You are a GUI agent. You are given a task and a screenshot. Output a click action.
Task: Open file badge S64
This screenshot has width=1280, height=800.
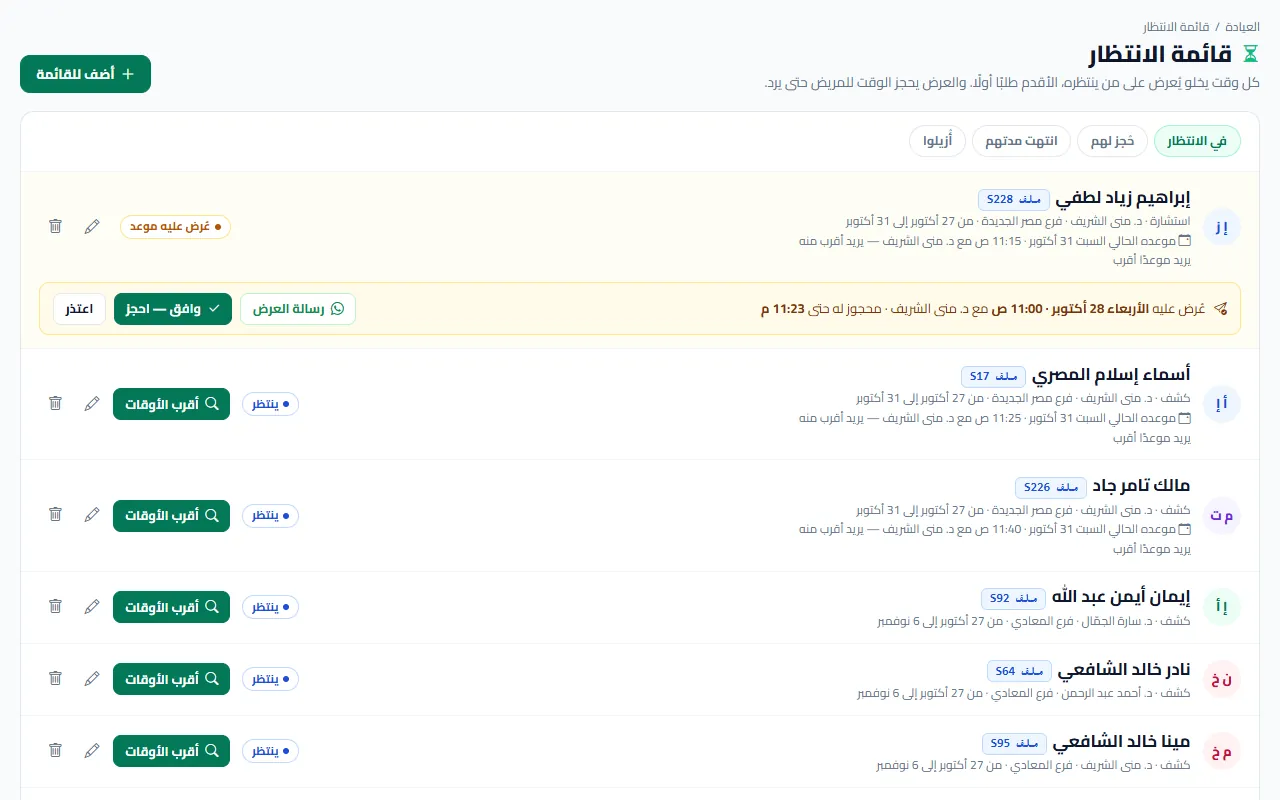click(1019, 671)
